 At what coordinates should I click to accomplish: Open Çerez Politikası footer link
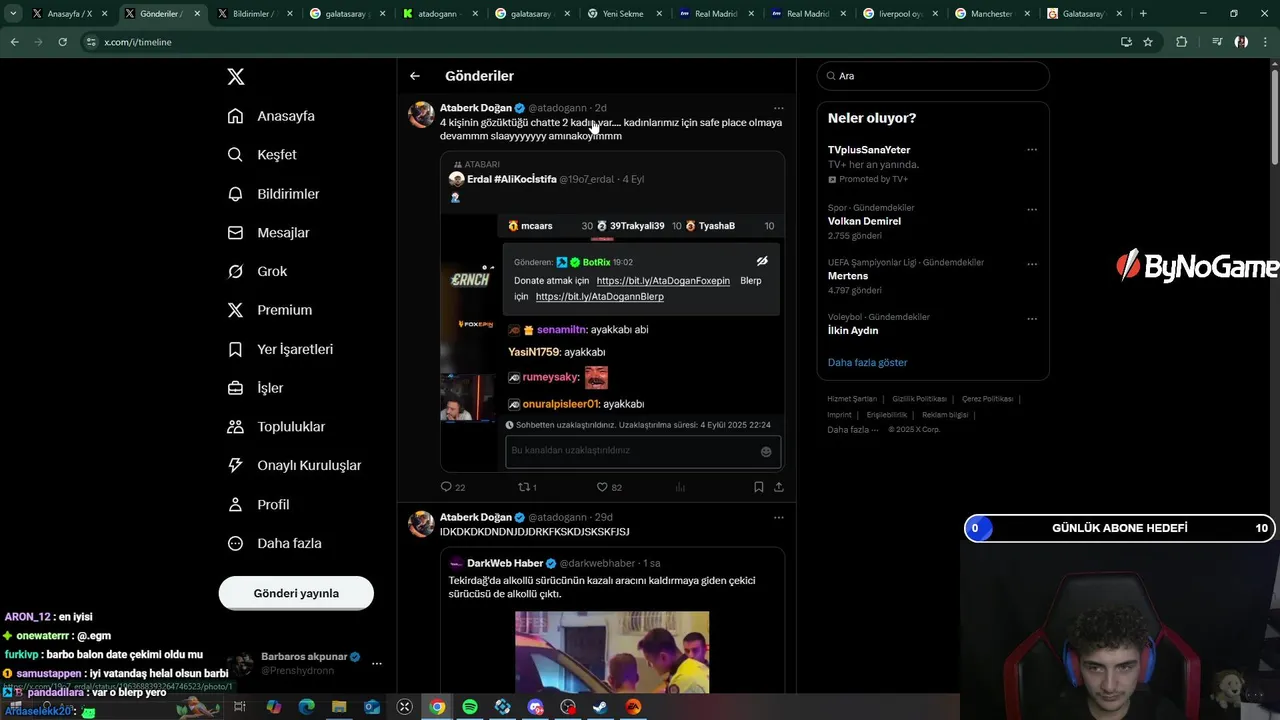pyautogui.click(x=988, y=399)
